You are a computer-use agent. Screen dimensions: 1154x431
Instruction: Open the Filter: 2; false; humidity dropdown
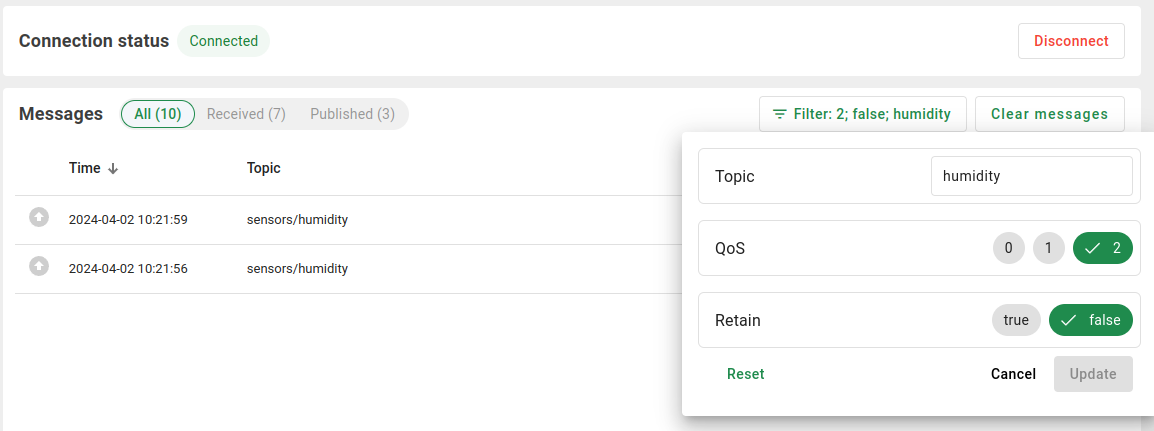coord(862,114)
